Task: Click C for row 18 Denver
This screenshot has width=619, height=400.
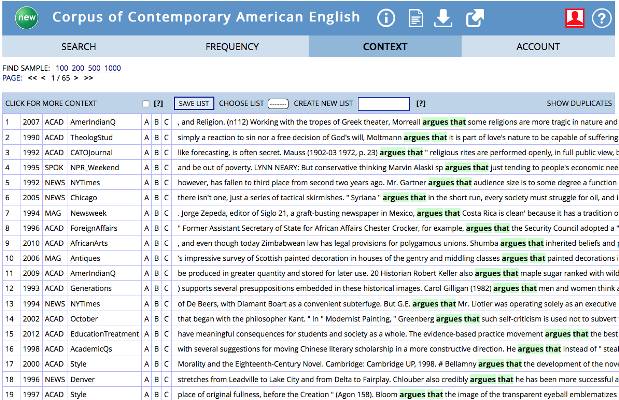Action: [x=166, y=379]
